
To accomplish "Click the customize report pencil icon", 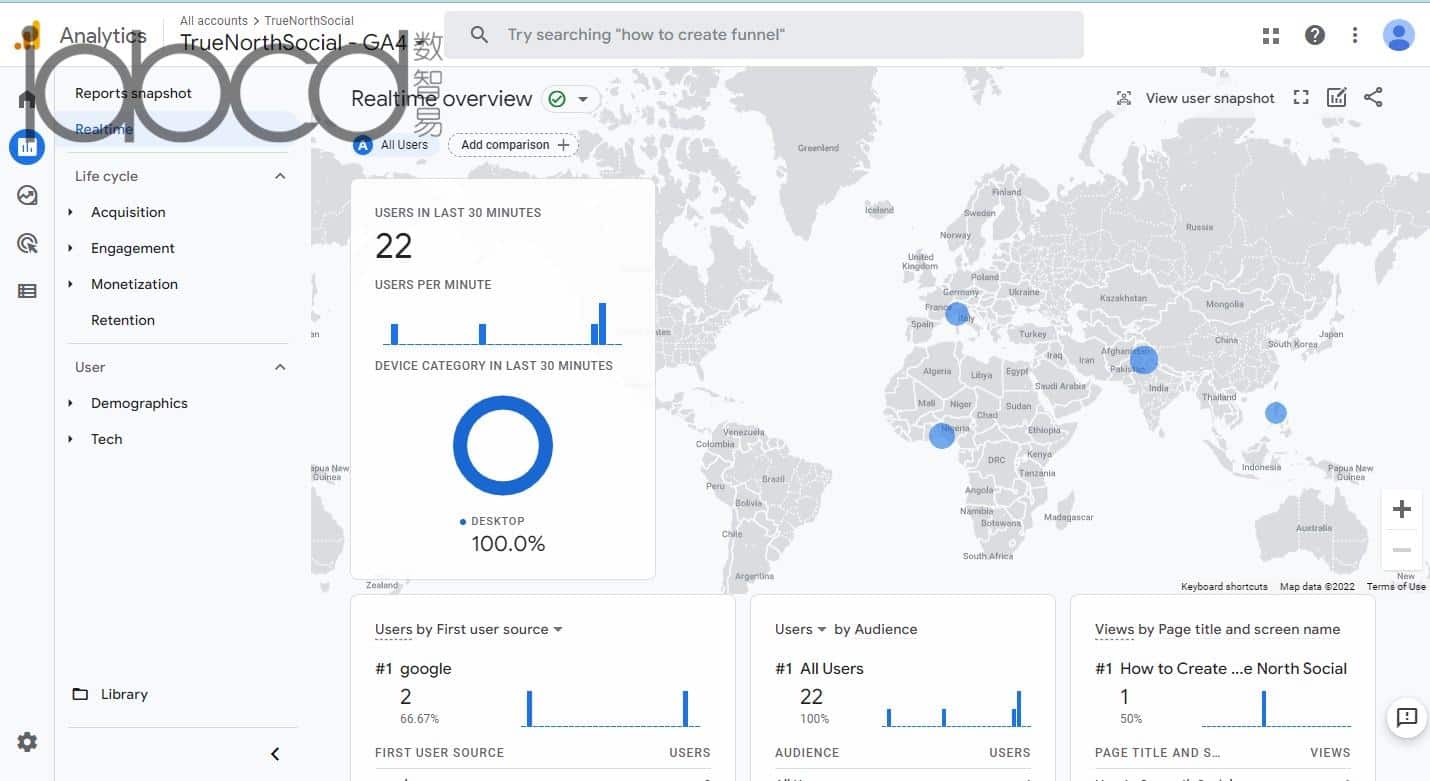I will click(1336, 97).
